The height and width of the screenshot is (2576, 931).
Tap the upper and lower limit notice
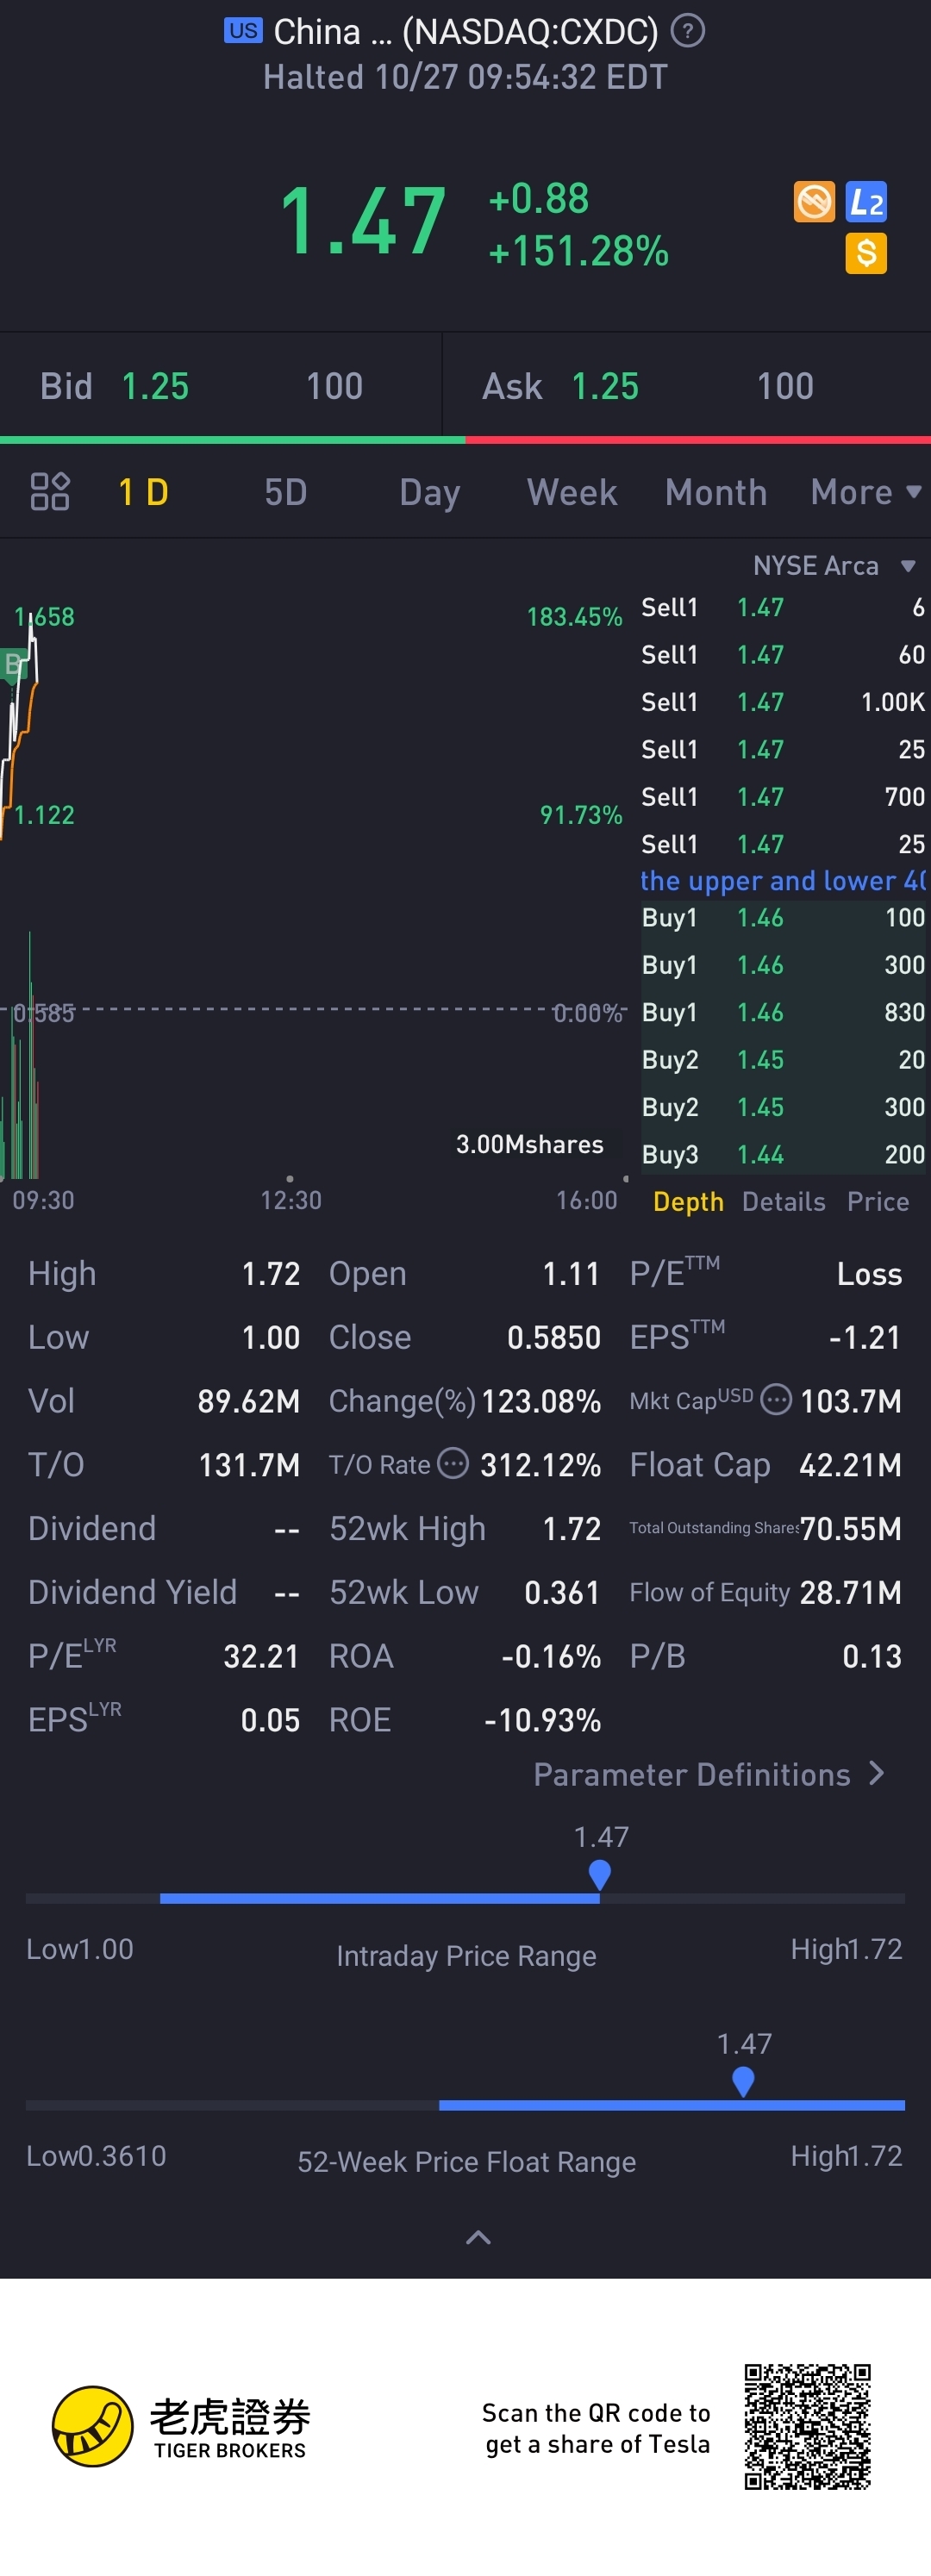point(783,881)
